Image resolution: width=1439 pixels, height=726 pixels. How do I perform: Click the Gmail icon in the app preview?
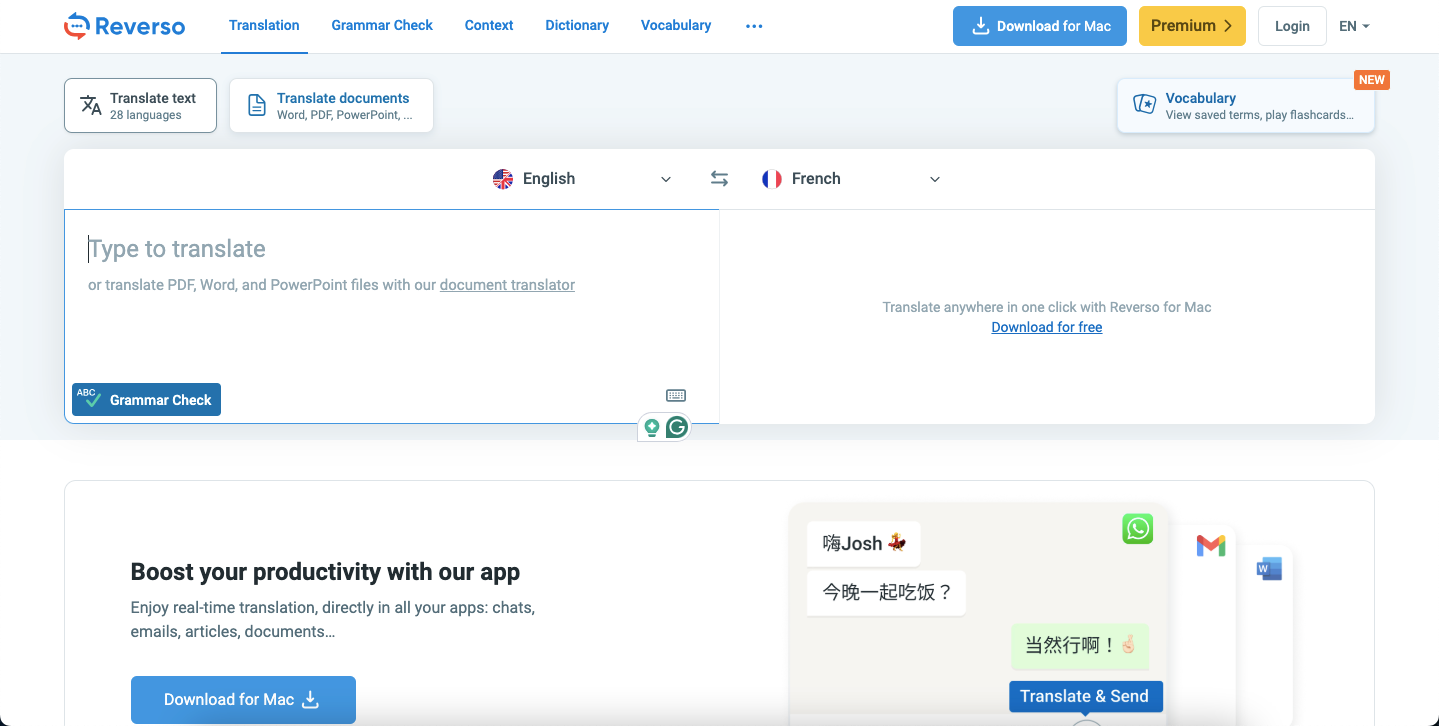1211,546
